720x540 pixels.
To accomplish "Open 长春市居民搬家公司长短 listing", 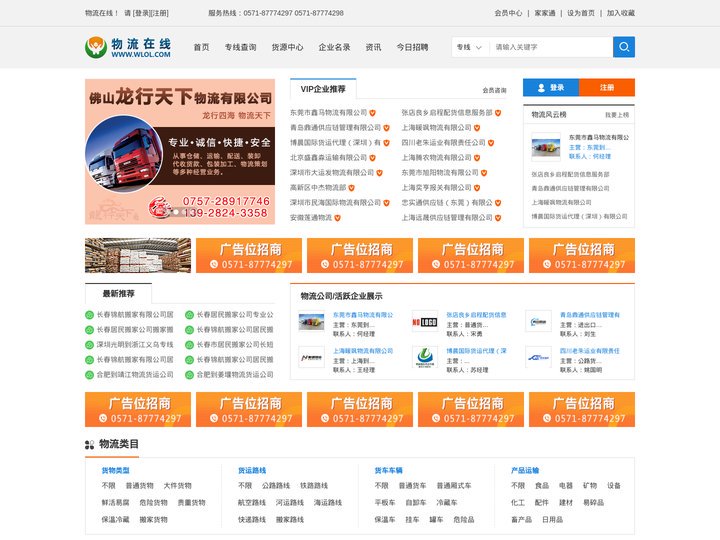I will coord(235,345).
